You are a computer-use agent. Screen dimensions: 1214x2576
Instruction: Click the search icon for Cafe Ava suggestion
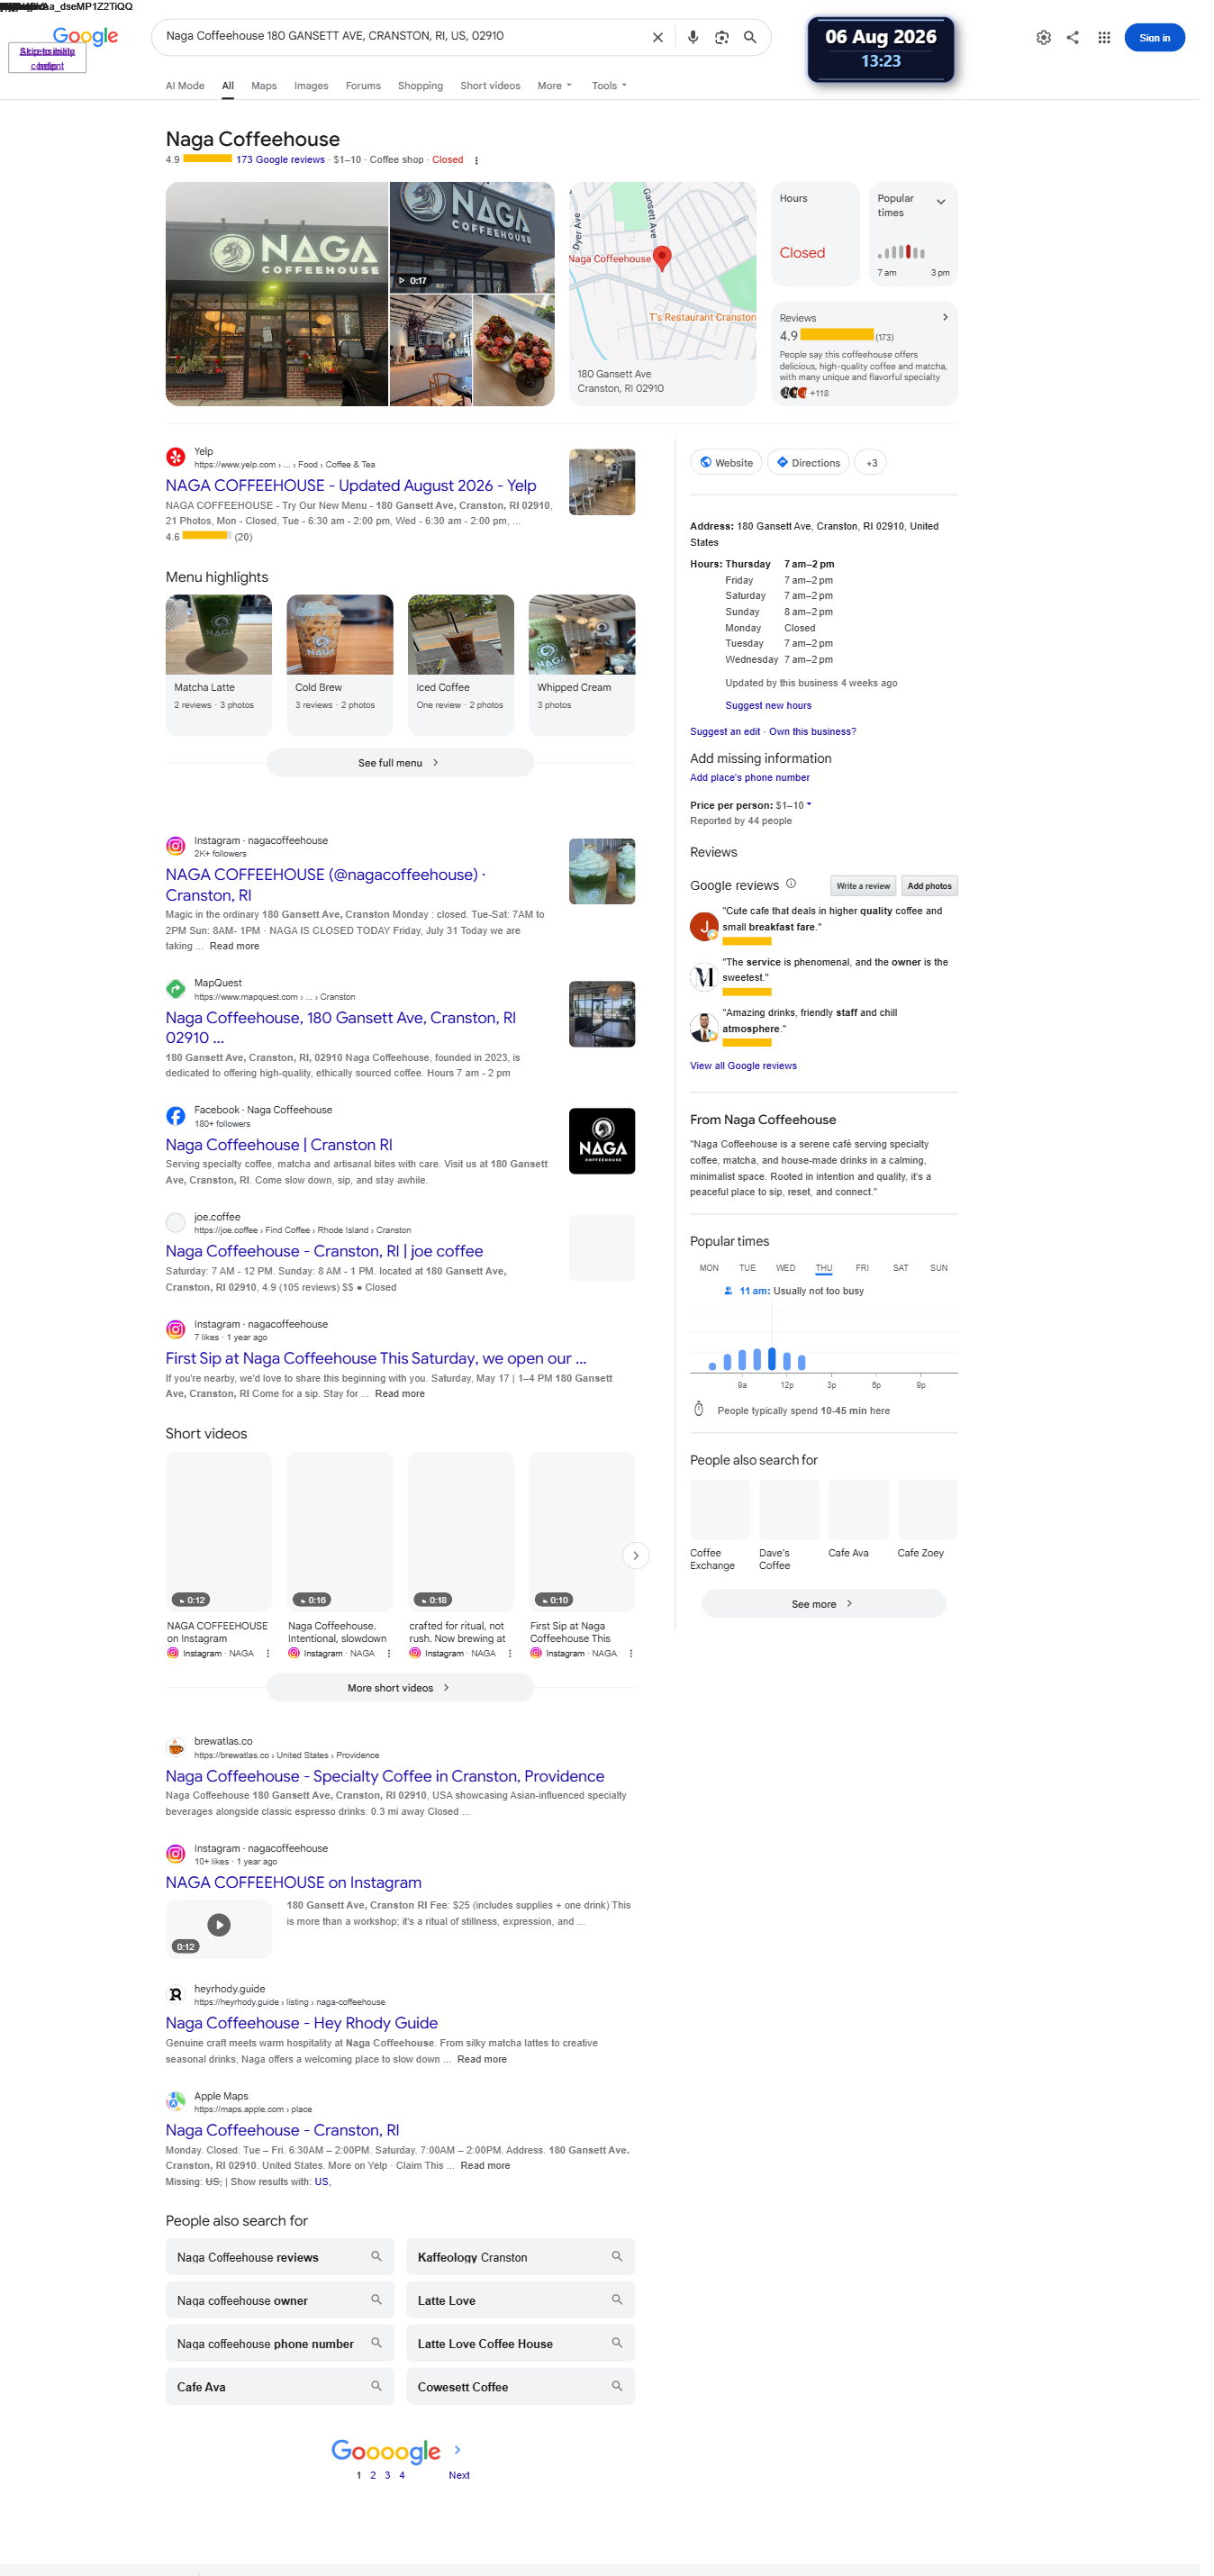click(x=376, y=2385)
